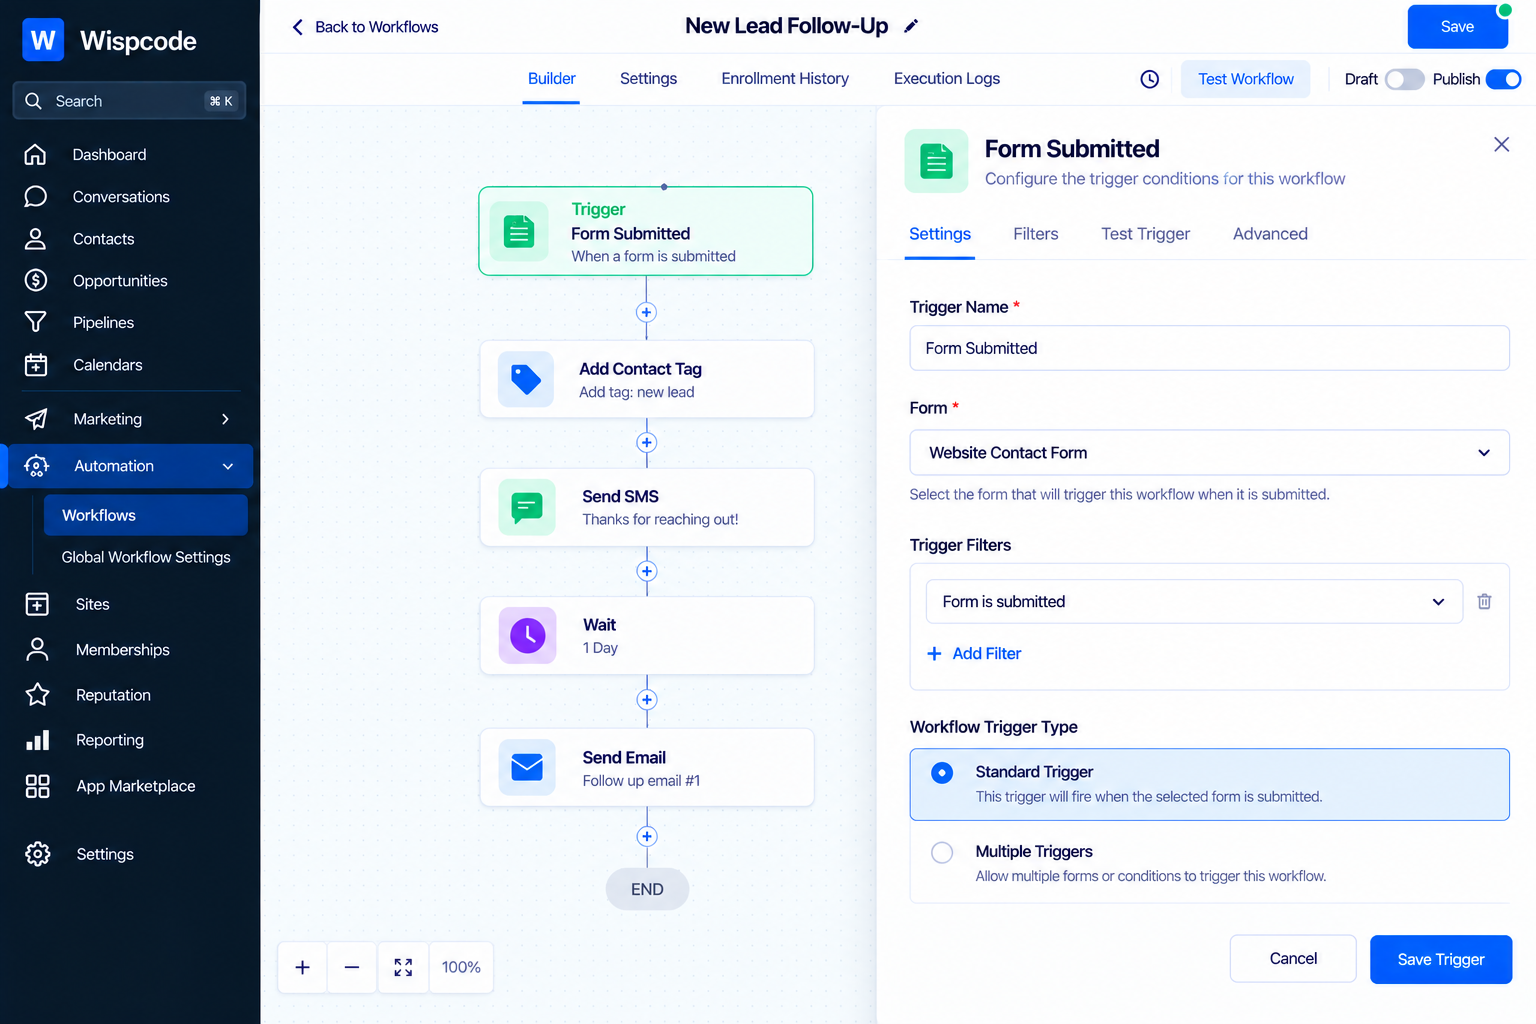This screenshot has width=1536, height=1024.
Task: Open Memberships icon in sidebar
Action: pyautogui.click(x=37, y=649)
